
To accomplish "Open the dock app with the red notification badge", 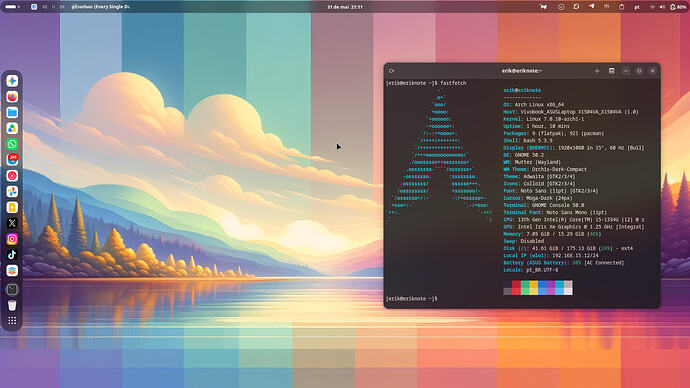I will coord(12,160).
